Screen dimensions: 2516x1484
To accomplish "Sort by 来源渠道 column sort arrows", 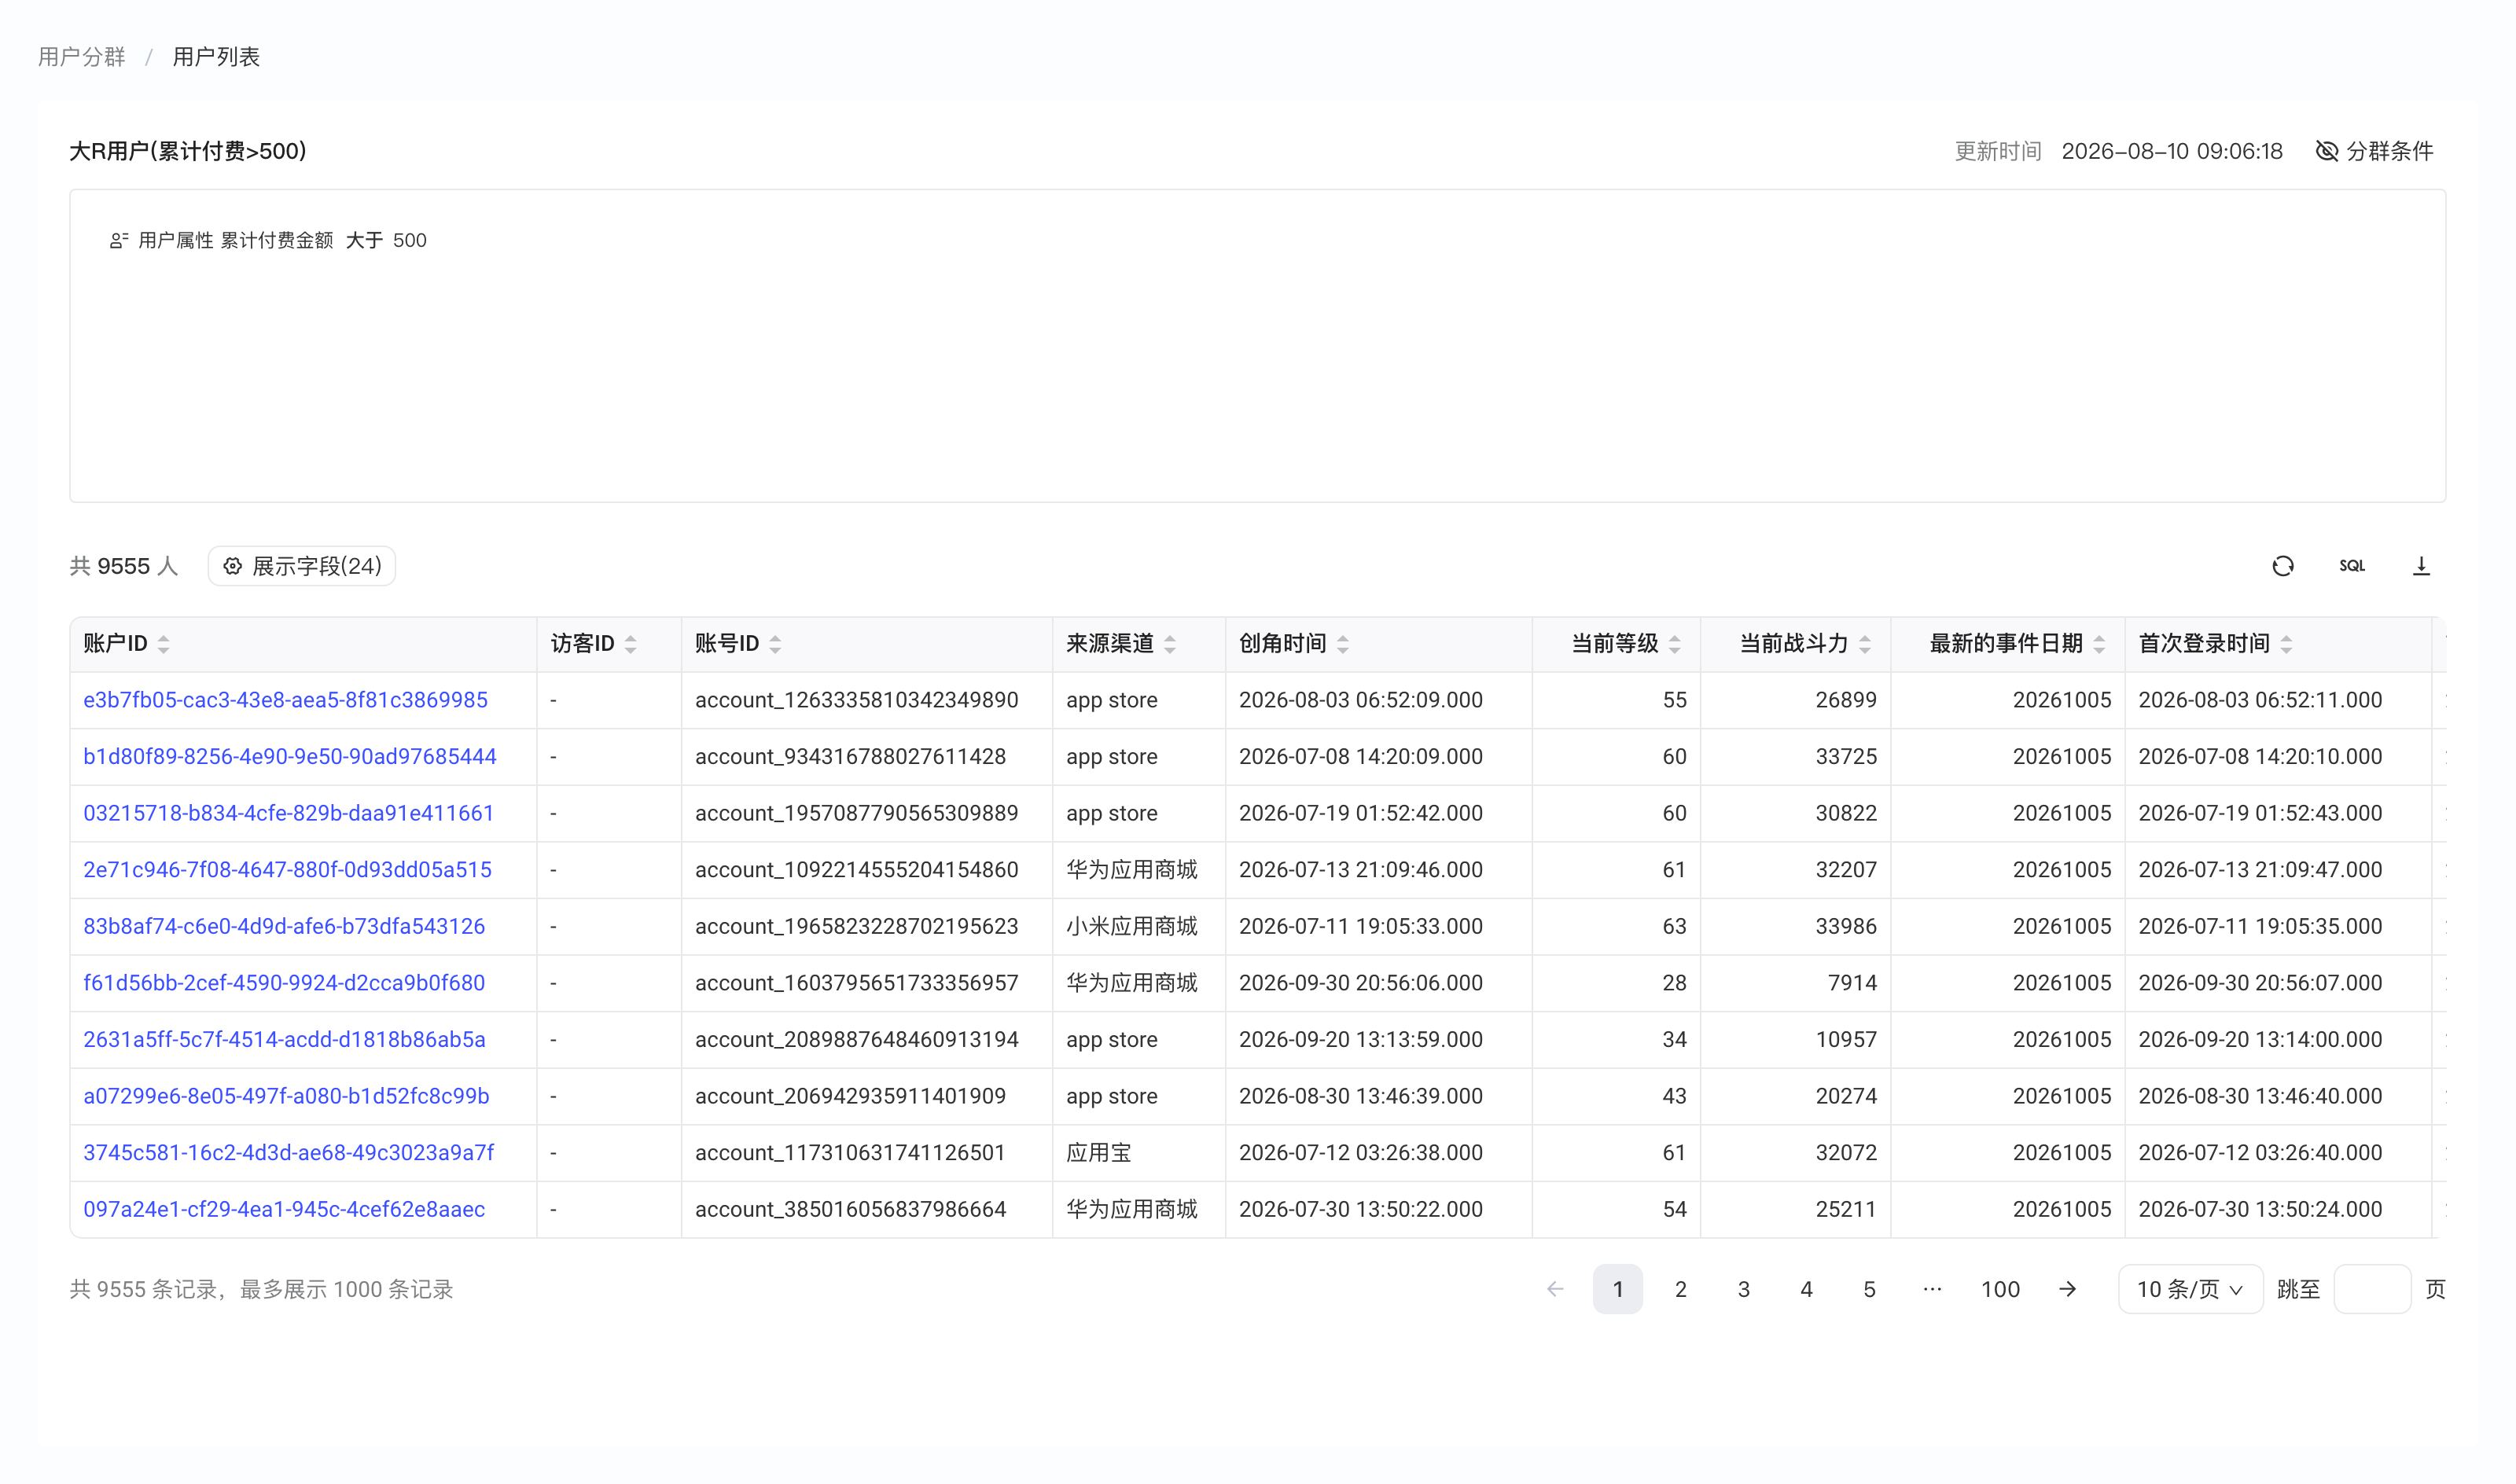I will [x=1170, y=644].
